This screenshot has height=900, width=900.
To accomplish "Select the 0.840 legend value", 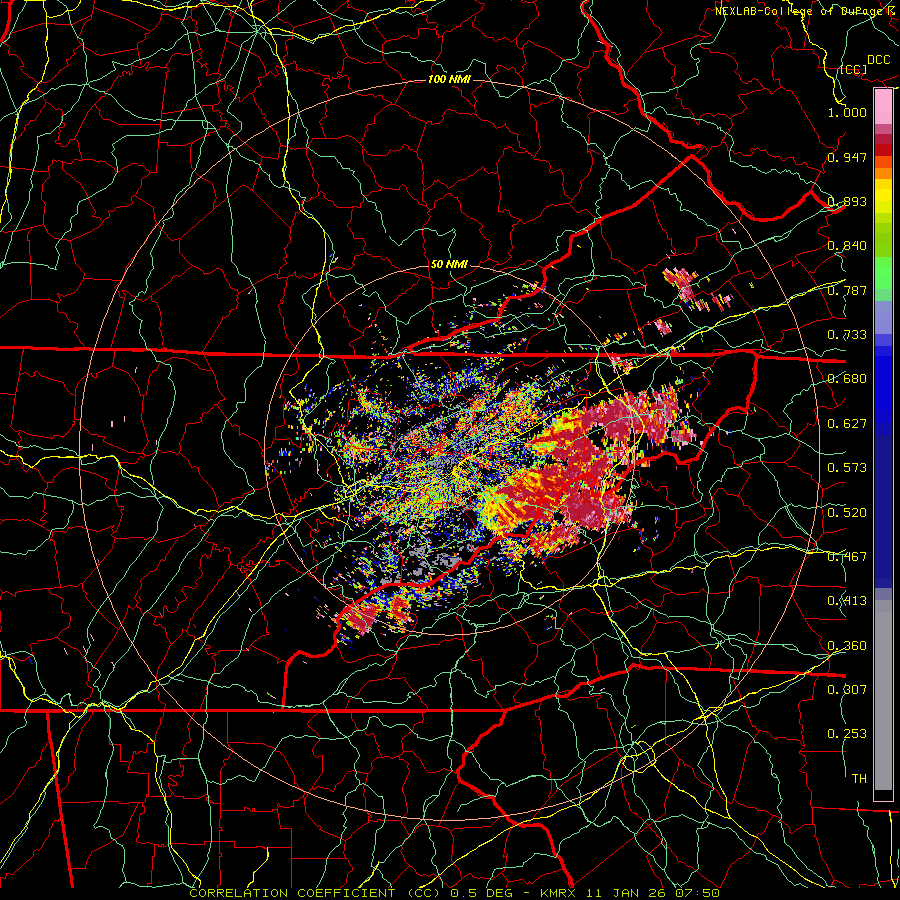I will (x=847, y=246).
